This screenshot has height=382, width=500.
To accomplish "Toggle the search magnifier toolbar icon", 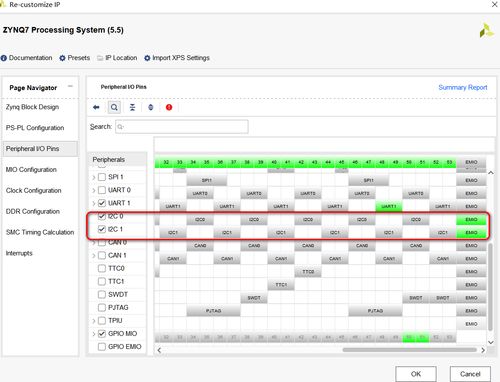I will 114,107.
